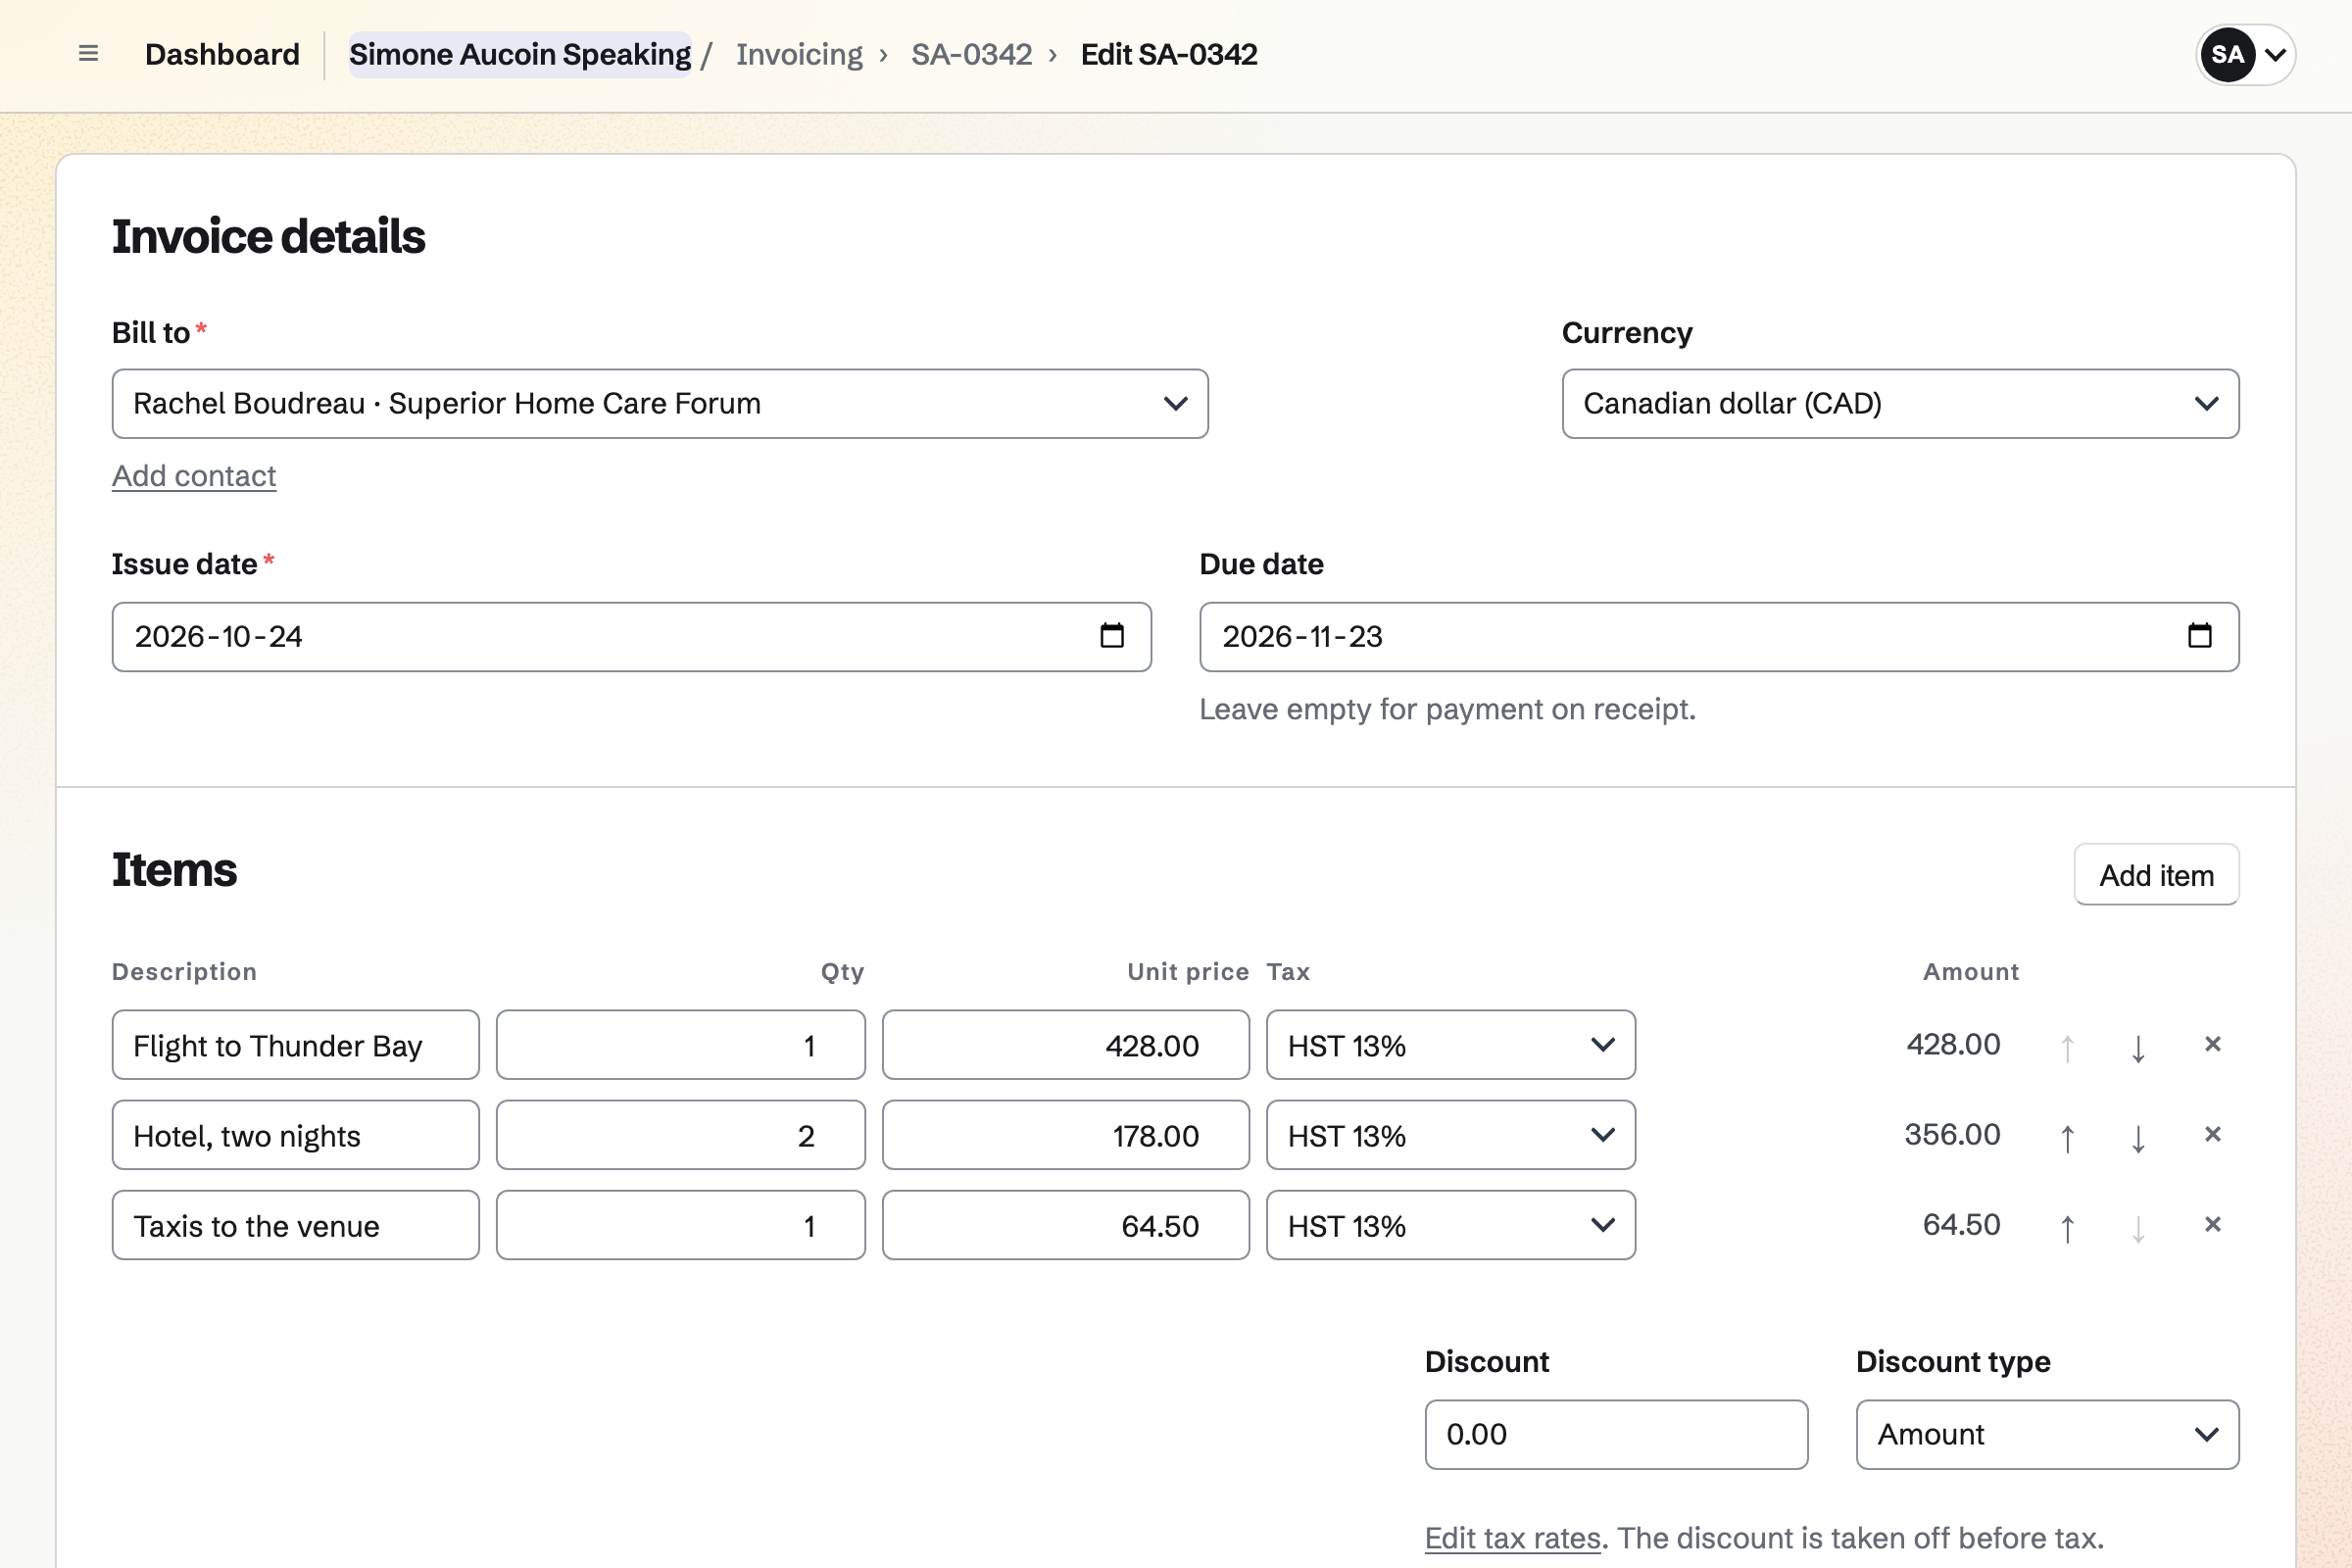This screenshot has height=1568, width=2352.
Task: Go back to SA-0342 breadcrumb
Action: (x=971, y=54)
